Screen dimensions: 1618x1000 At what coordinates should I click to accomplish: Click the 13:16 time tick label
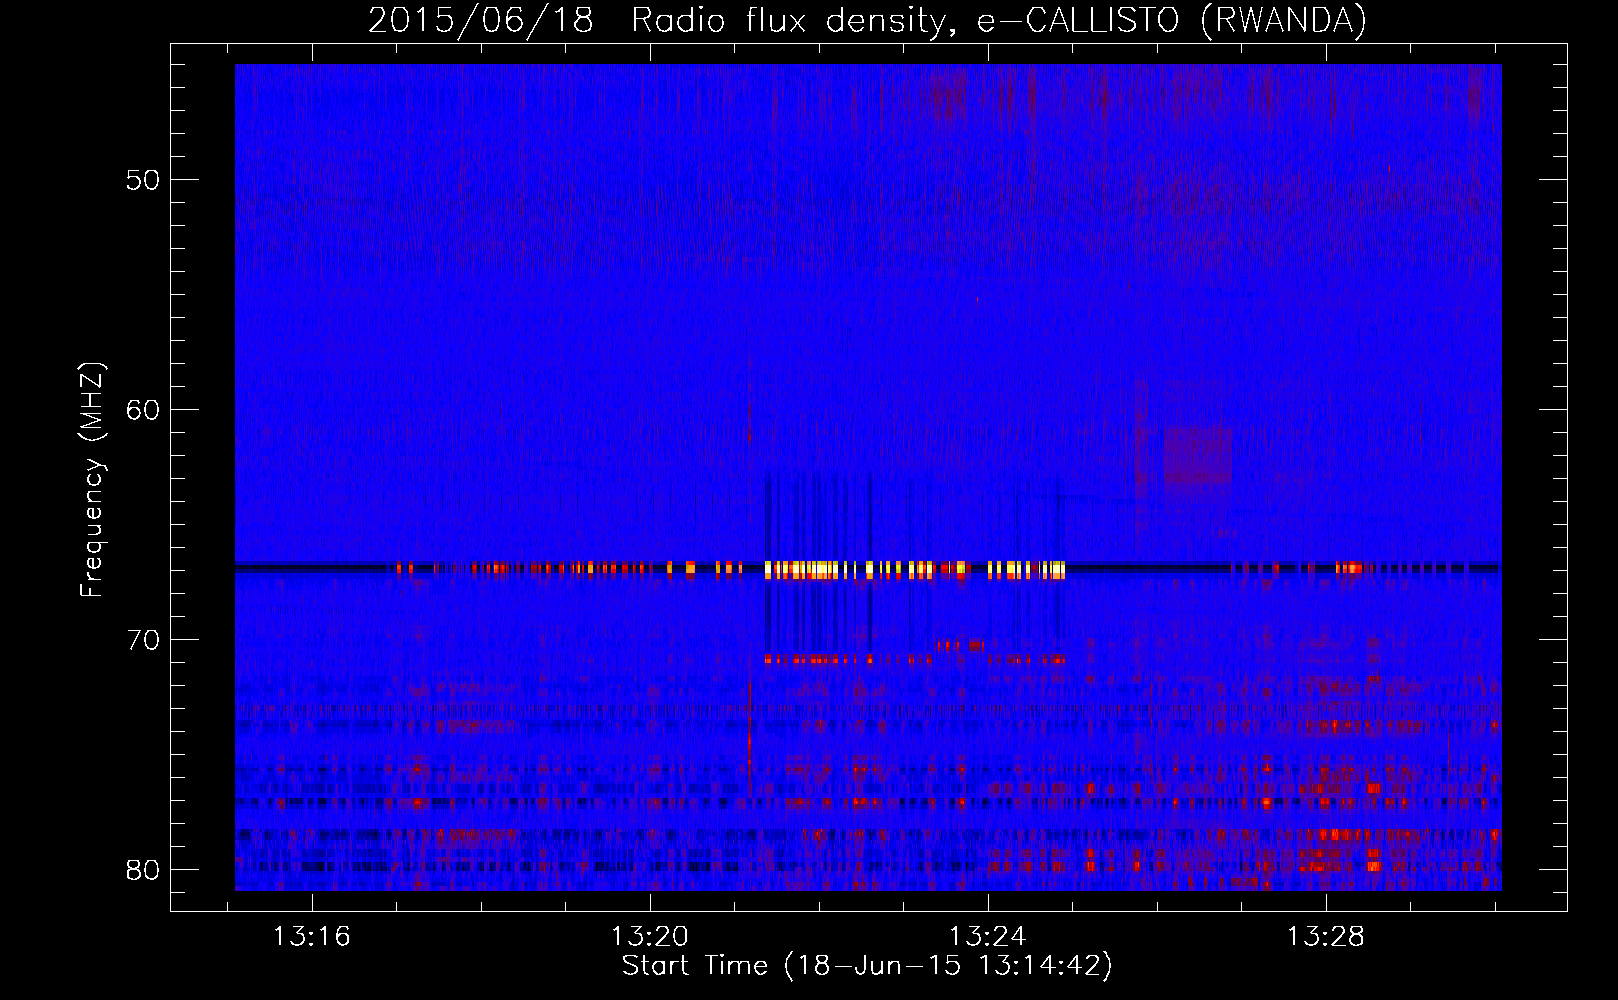(x=312, y=936)
